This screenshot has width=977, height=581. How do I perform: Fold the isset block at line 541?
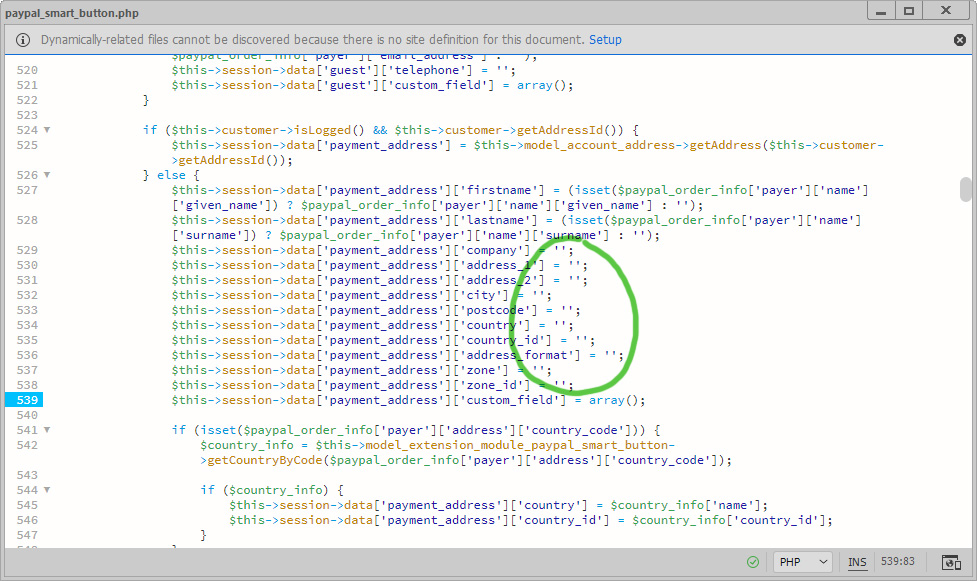[x=47, y=430]
